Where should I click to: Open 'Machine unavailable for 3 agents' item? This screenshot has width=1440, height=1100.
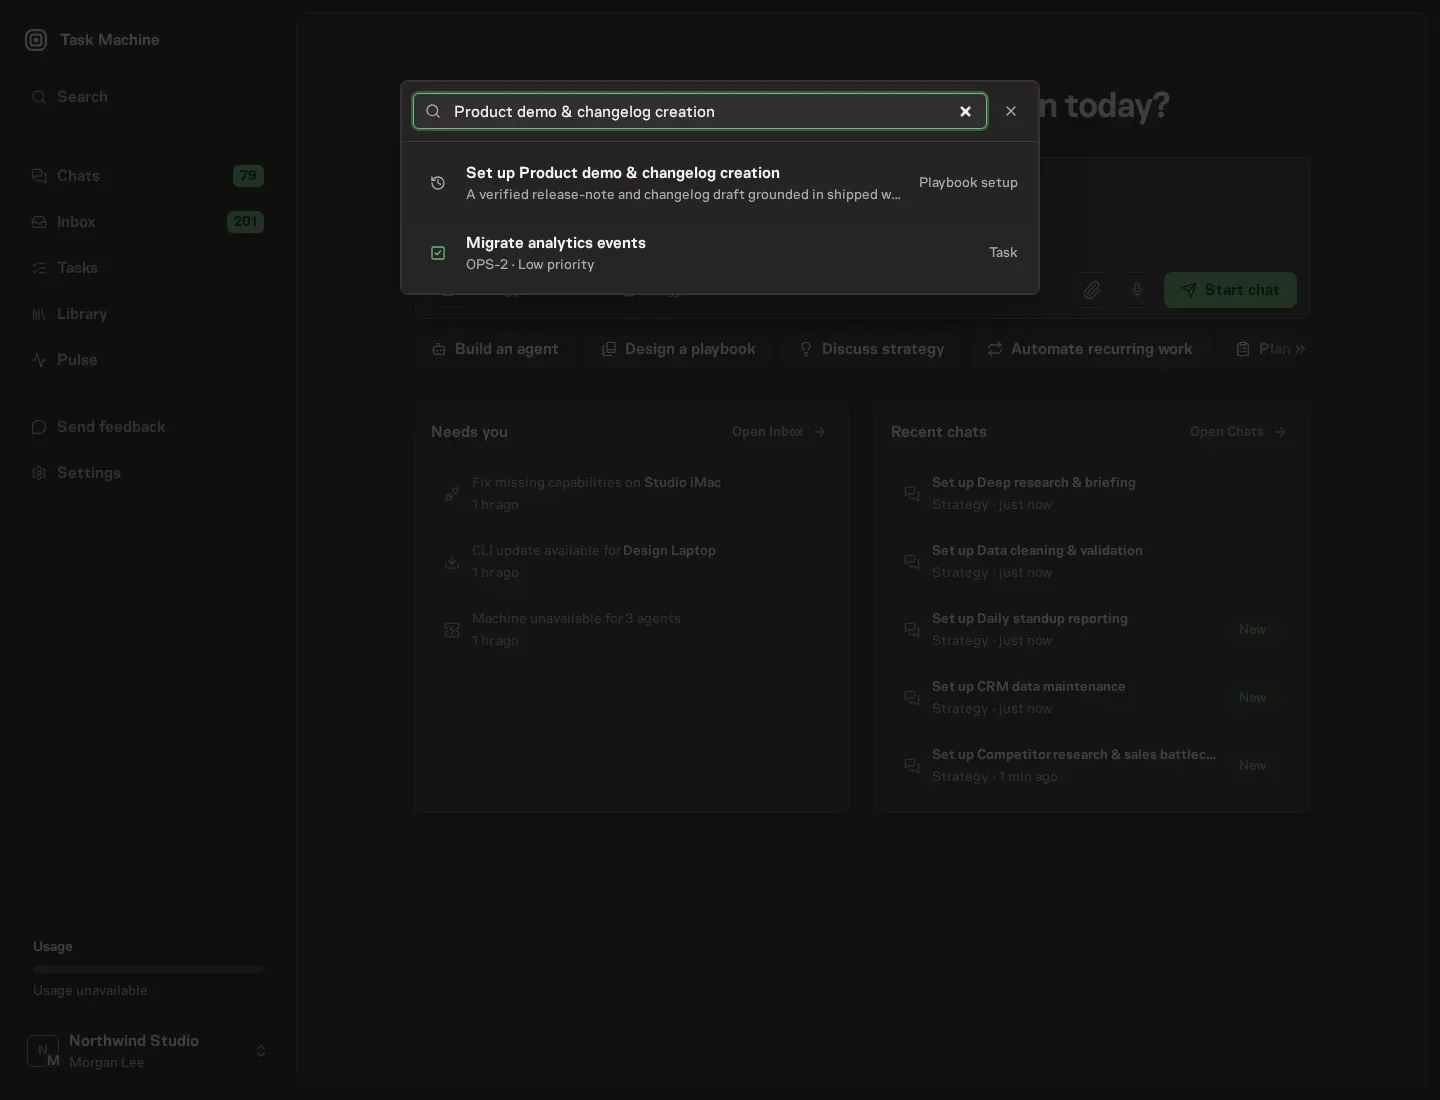632,630
